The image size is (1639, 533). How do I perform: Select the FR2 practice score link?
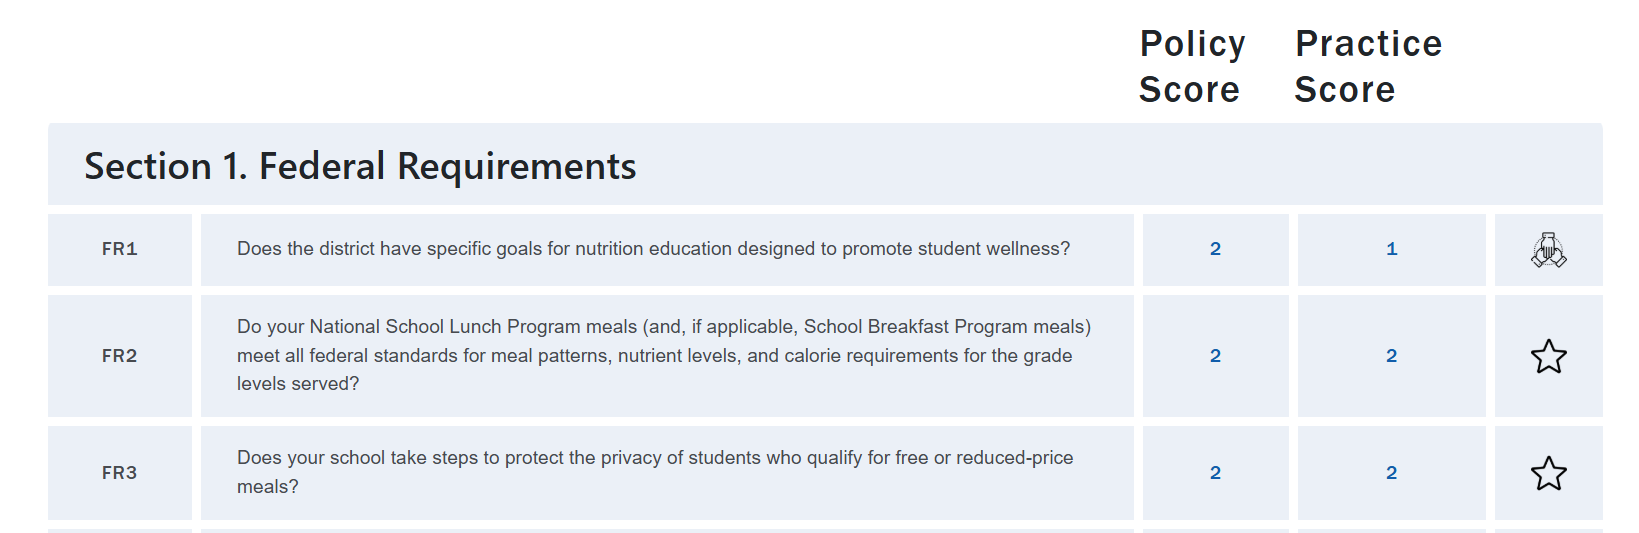(1391, 356)
